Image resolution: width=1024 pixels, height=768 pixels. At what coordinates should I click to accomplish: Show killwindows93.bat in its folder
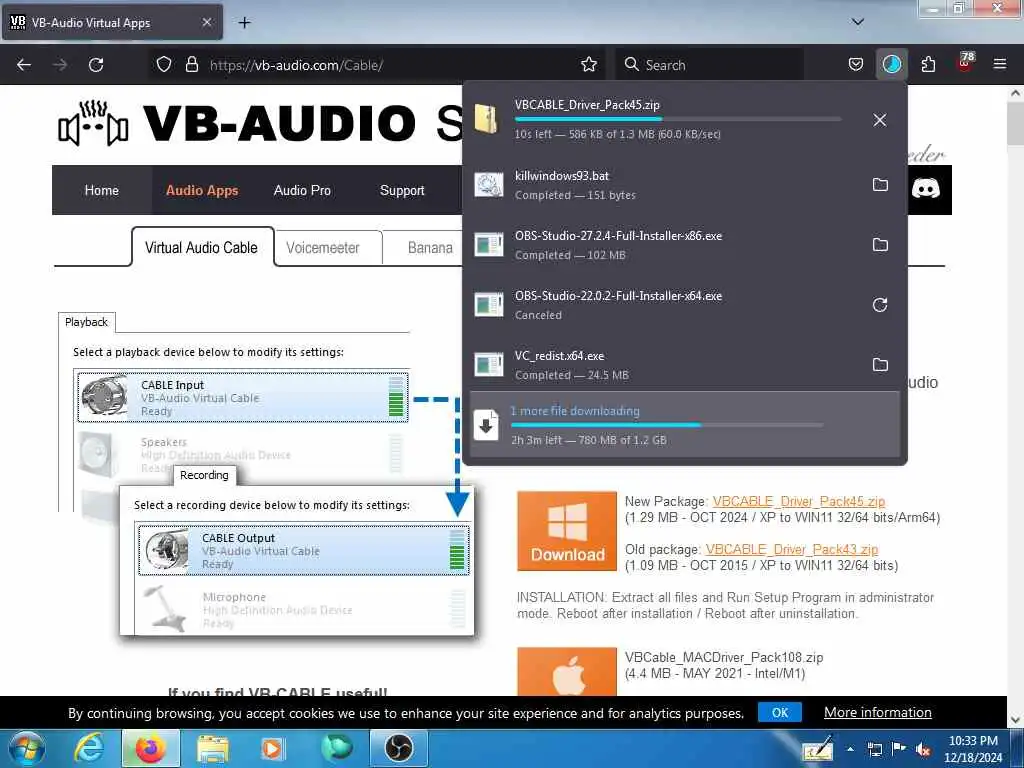point(880,185)
